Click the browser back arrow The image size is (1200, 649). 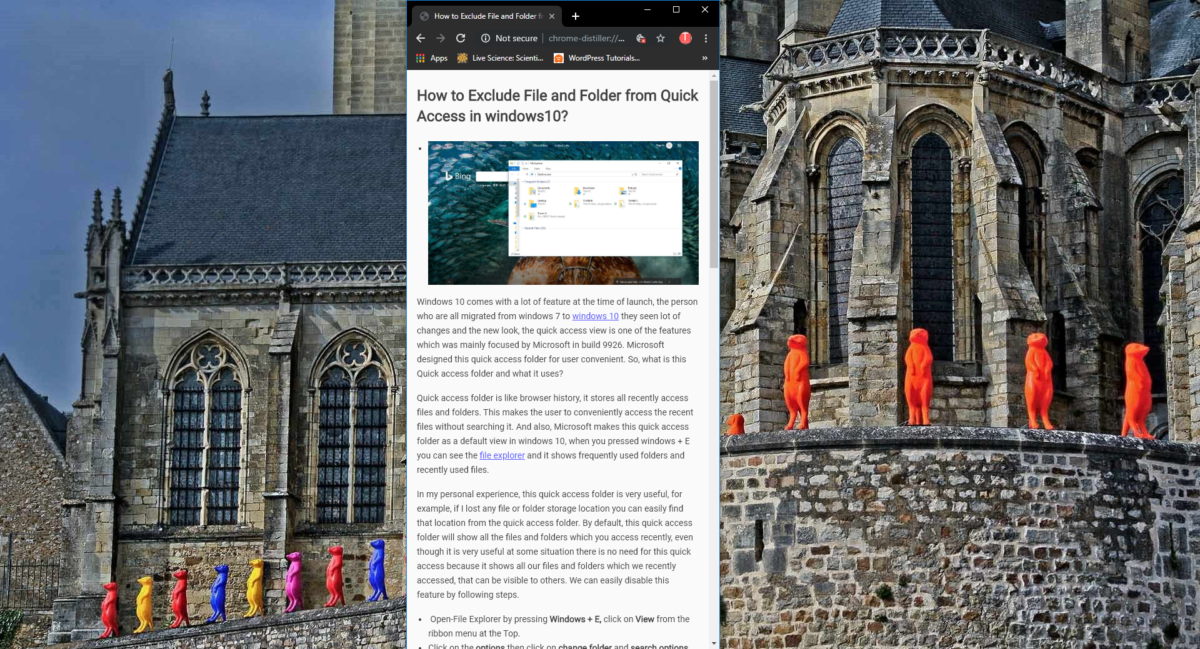(x=420, y=38)
